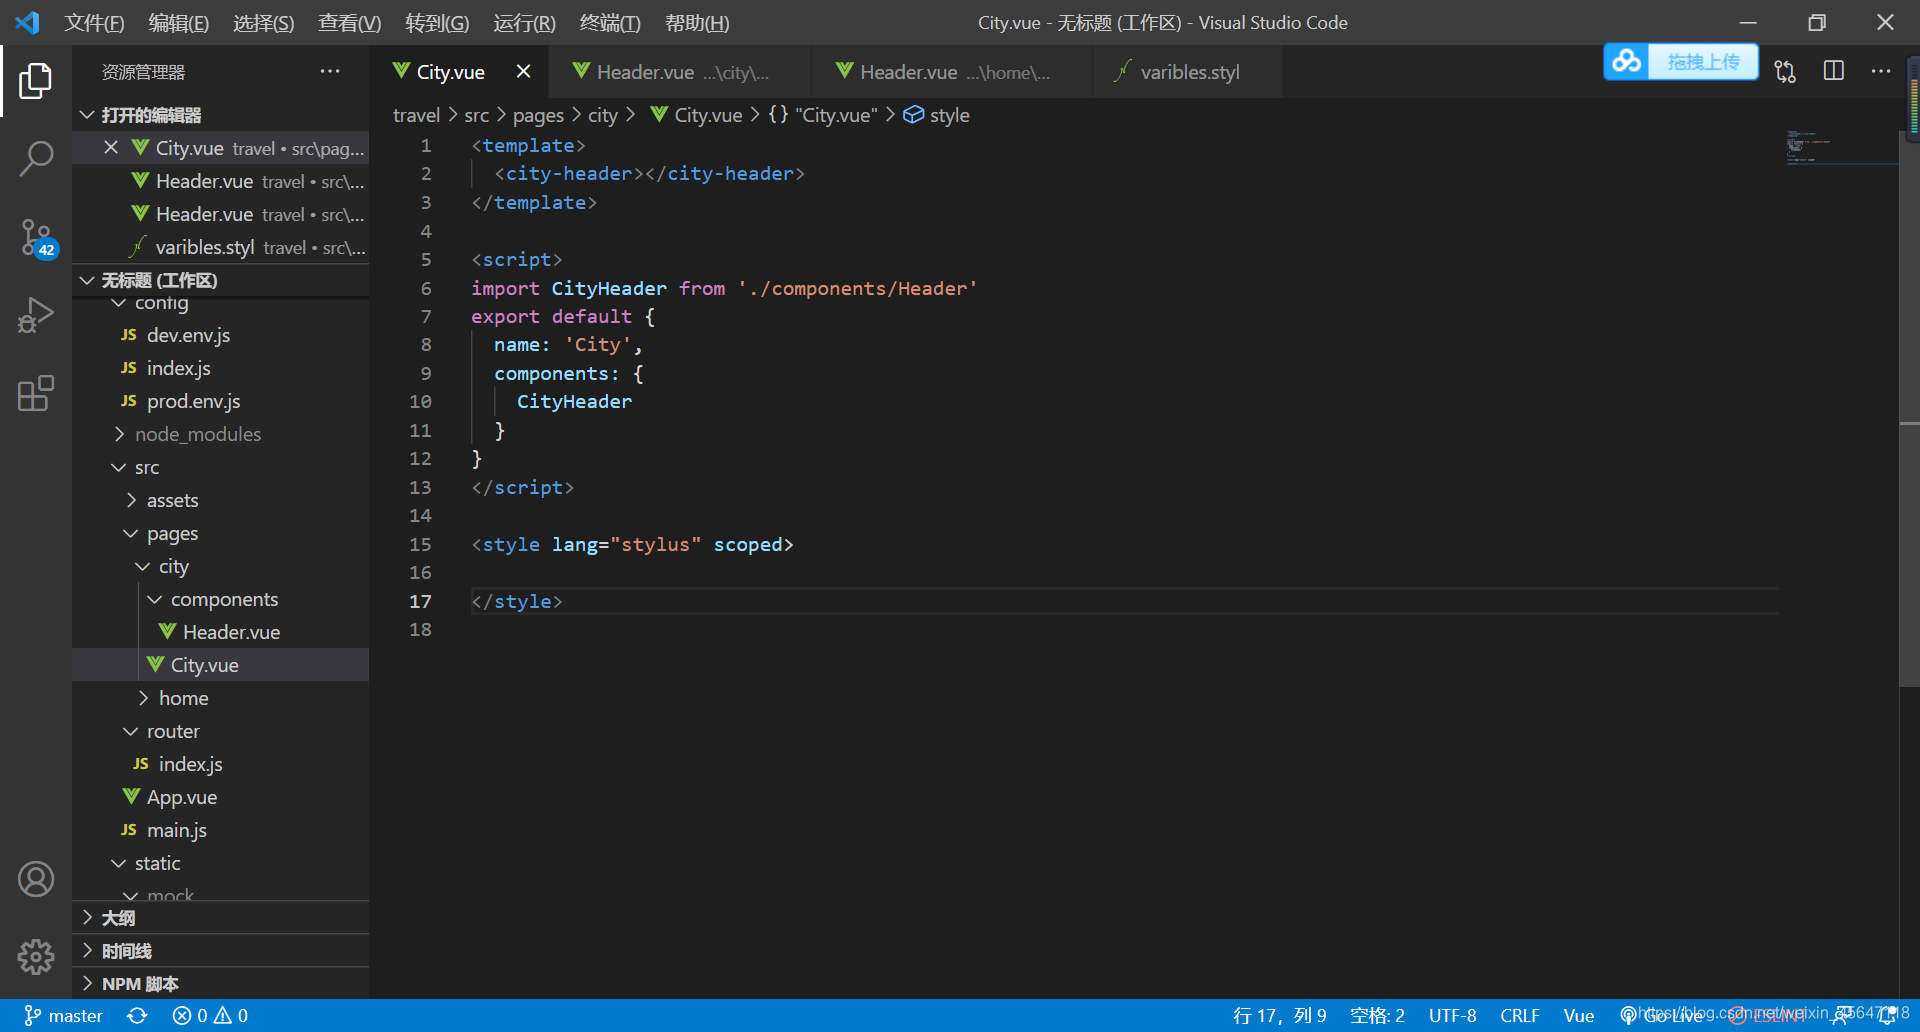Viewport: 1920px width, 1032px height.
Task: Change encoding via UTF-8 status item
Action: point(1452,1016)
